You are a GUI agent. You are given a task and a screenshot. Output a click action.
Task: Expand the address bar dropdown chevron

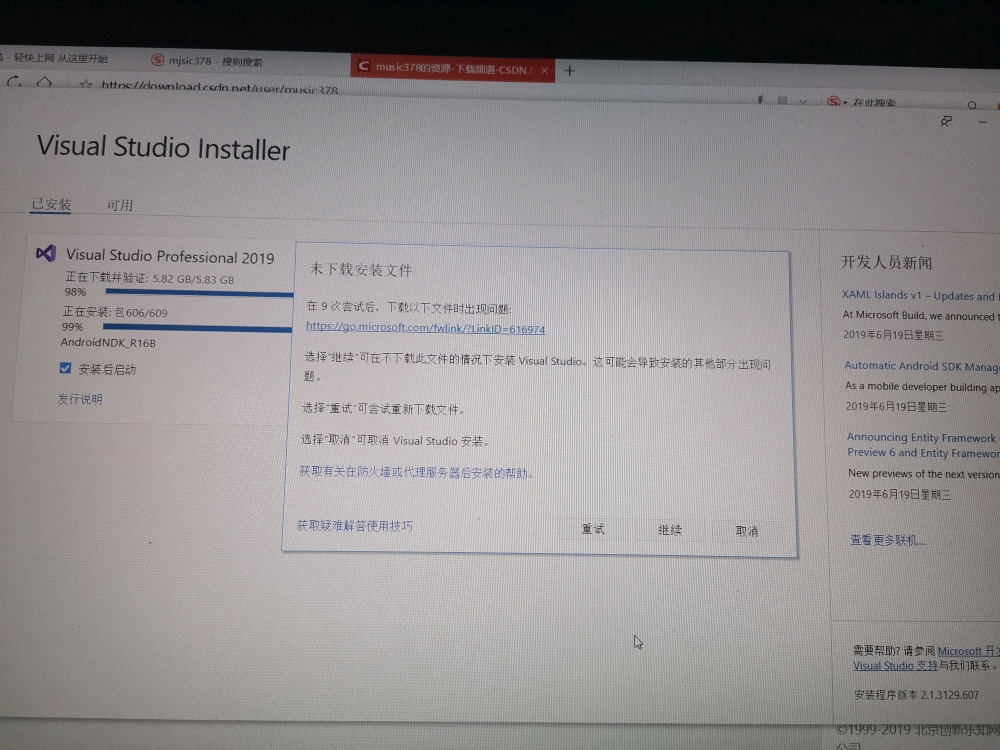(803, 101)
